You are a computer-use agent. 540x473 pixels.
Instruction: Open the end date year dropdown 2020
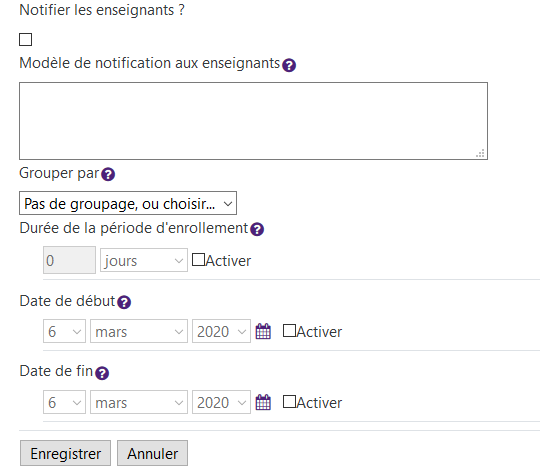click(221, 402)
